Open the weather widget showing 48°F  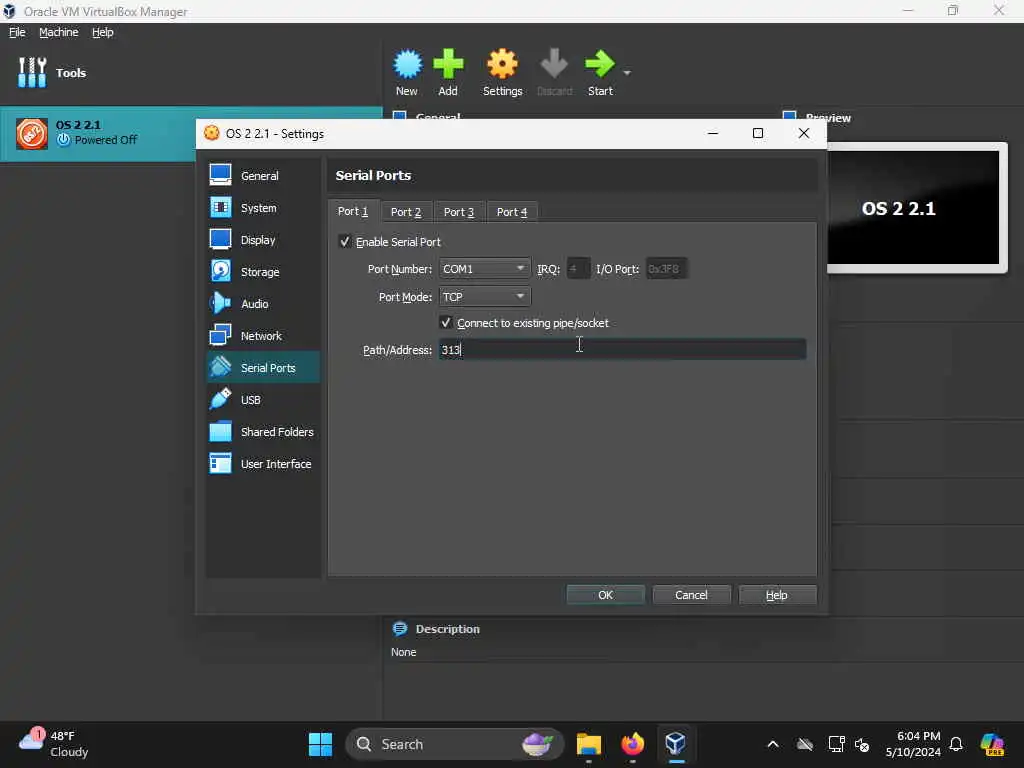[x=54, y=744]
